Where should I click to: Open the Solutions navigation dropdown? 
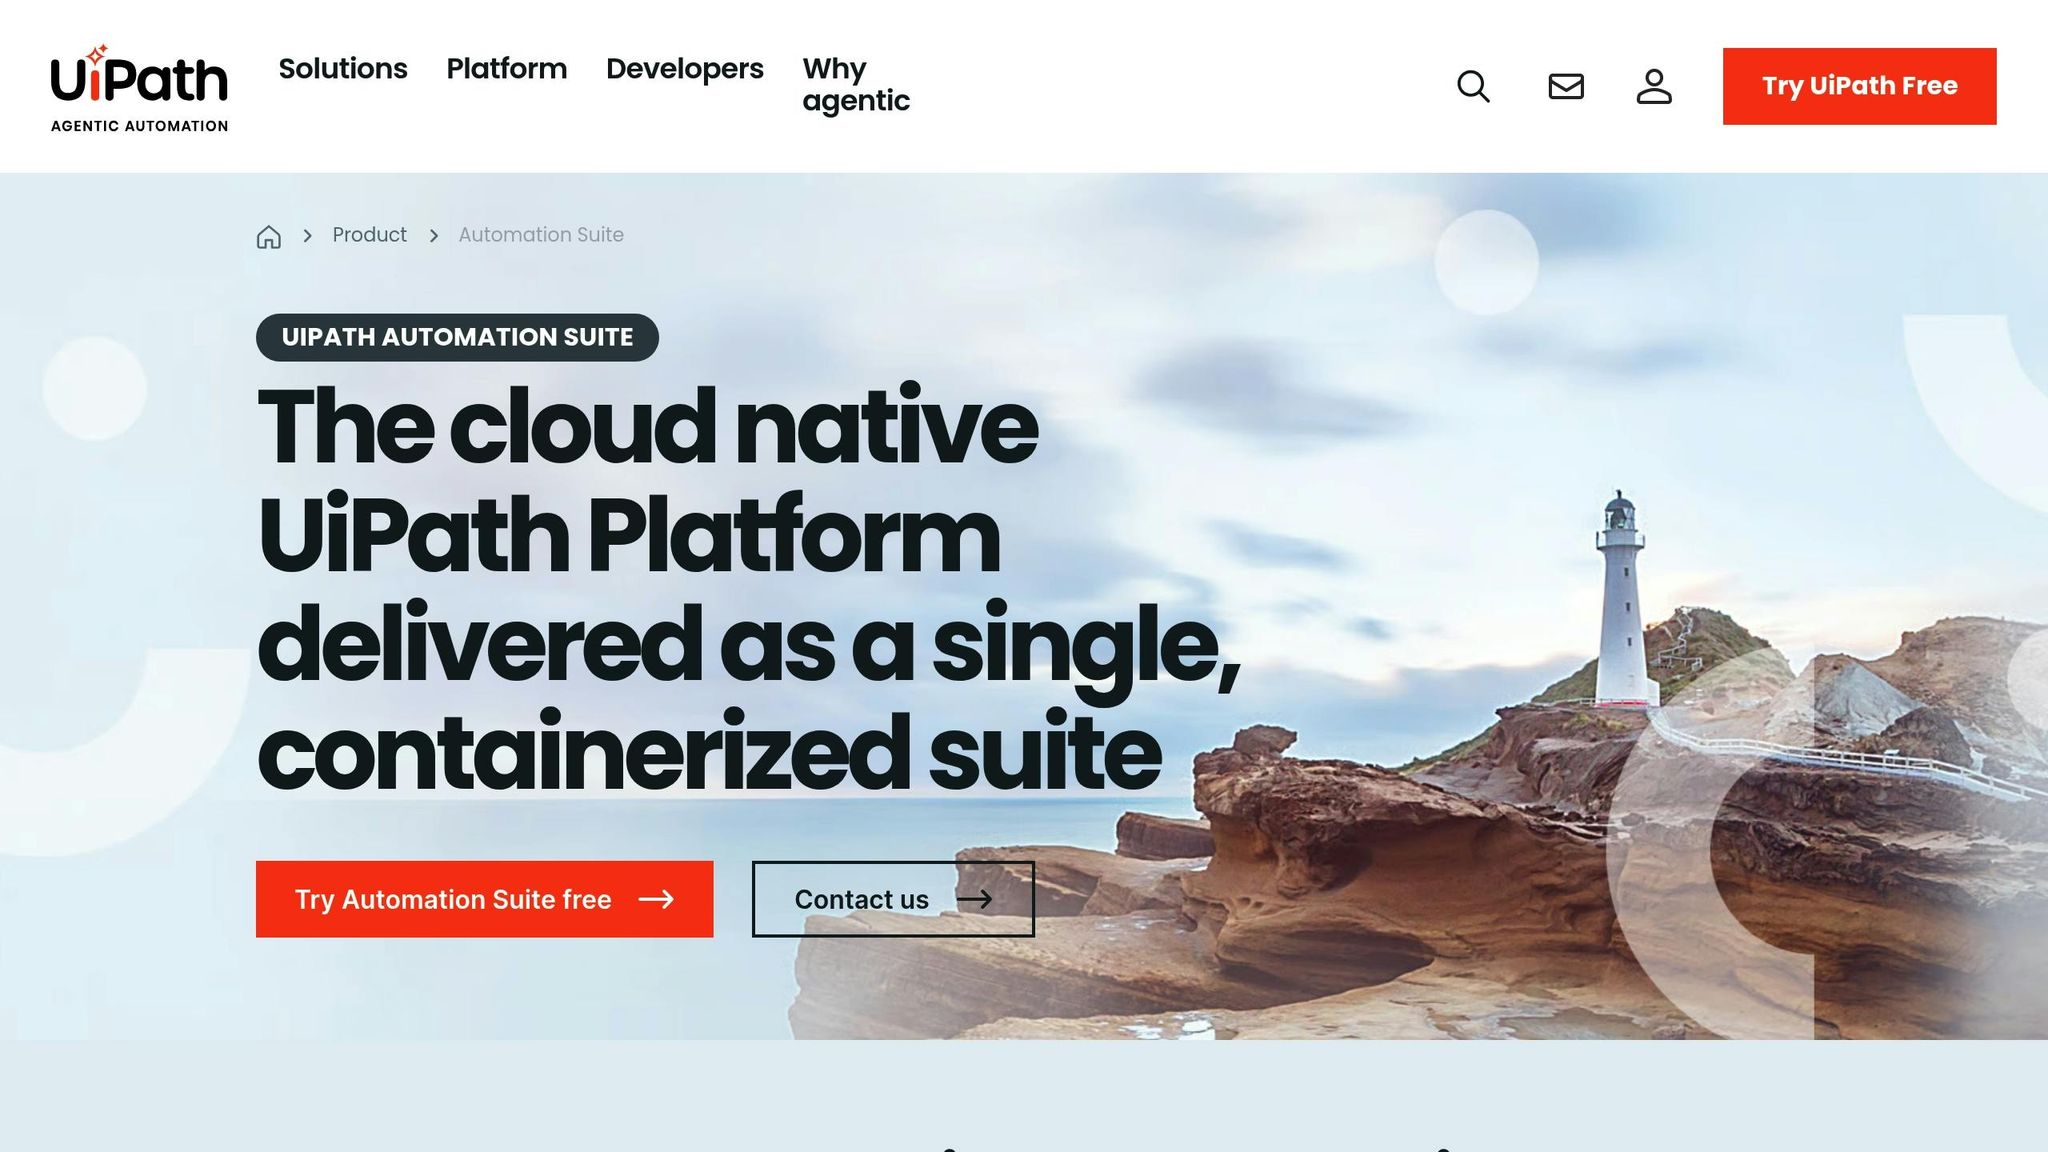pyautogui.click(x=342, y=70)
